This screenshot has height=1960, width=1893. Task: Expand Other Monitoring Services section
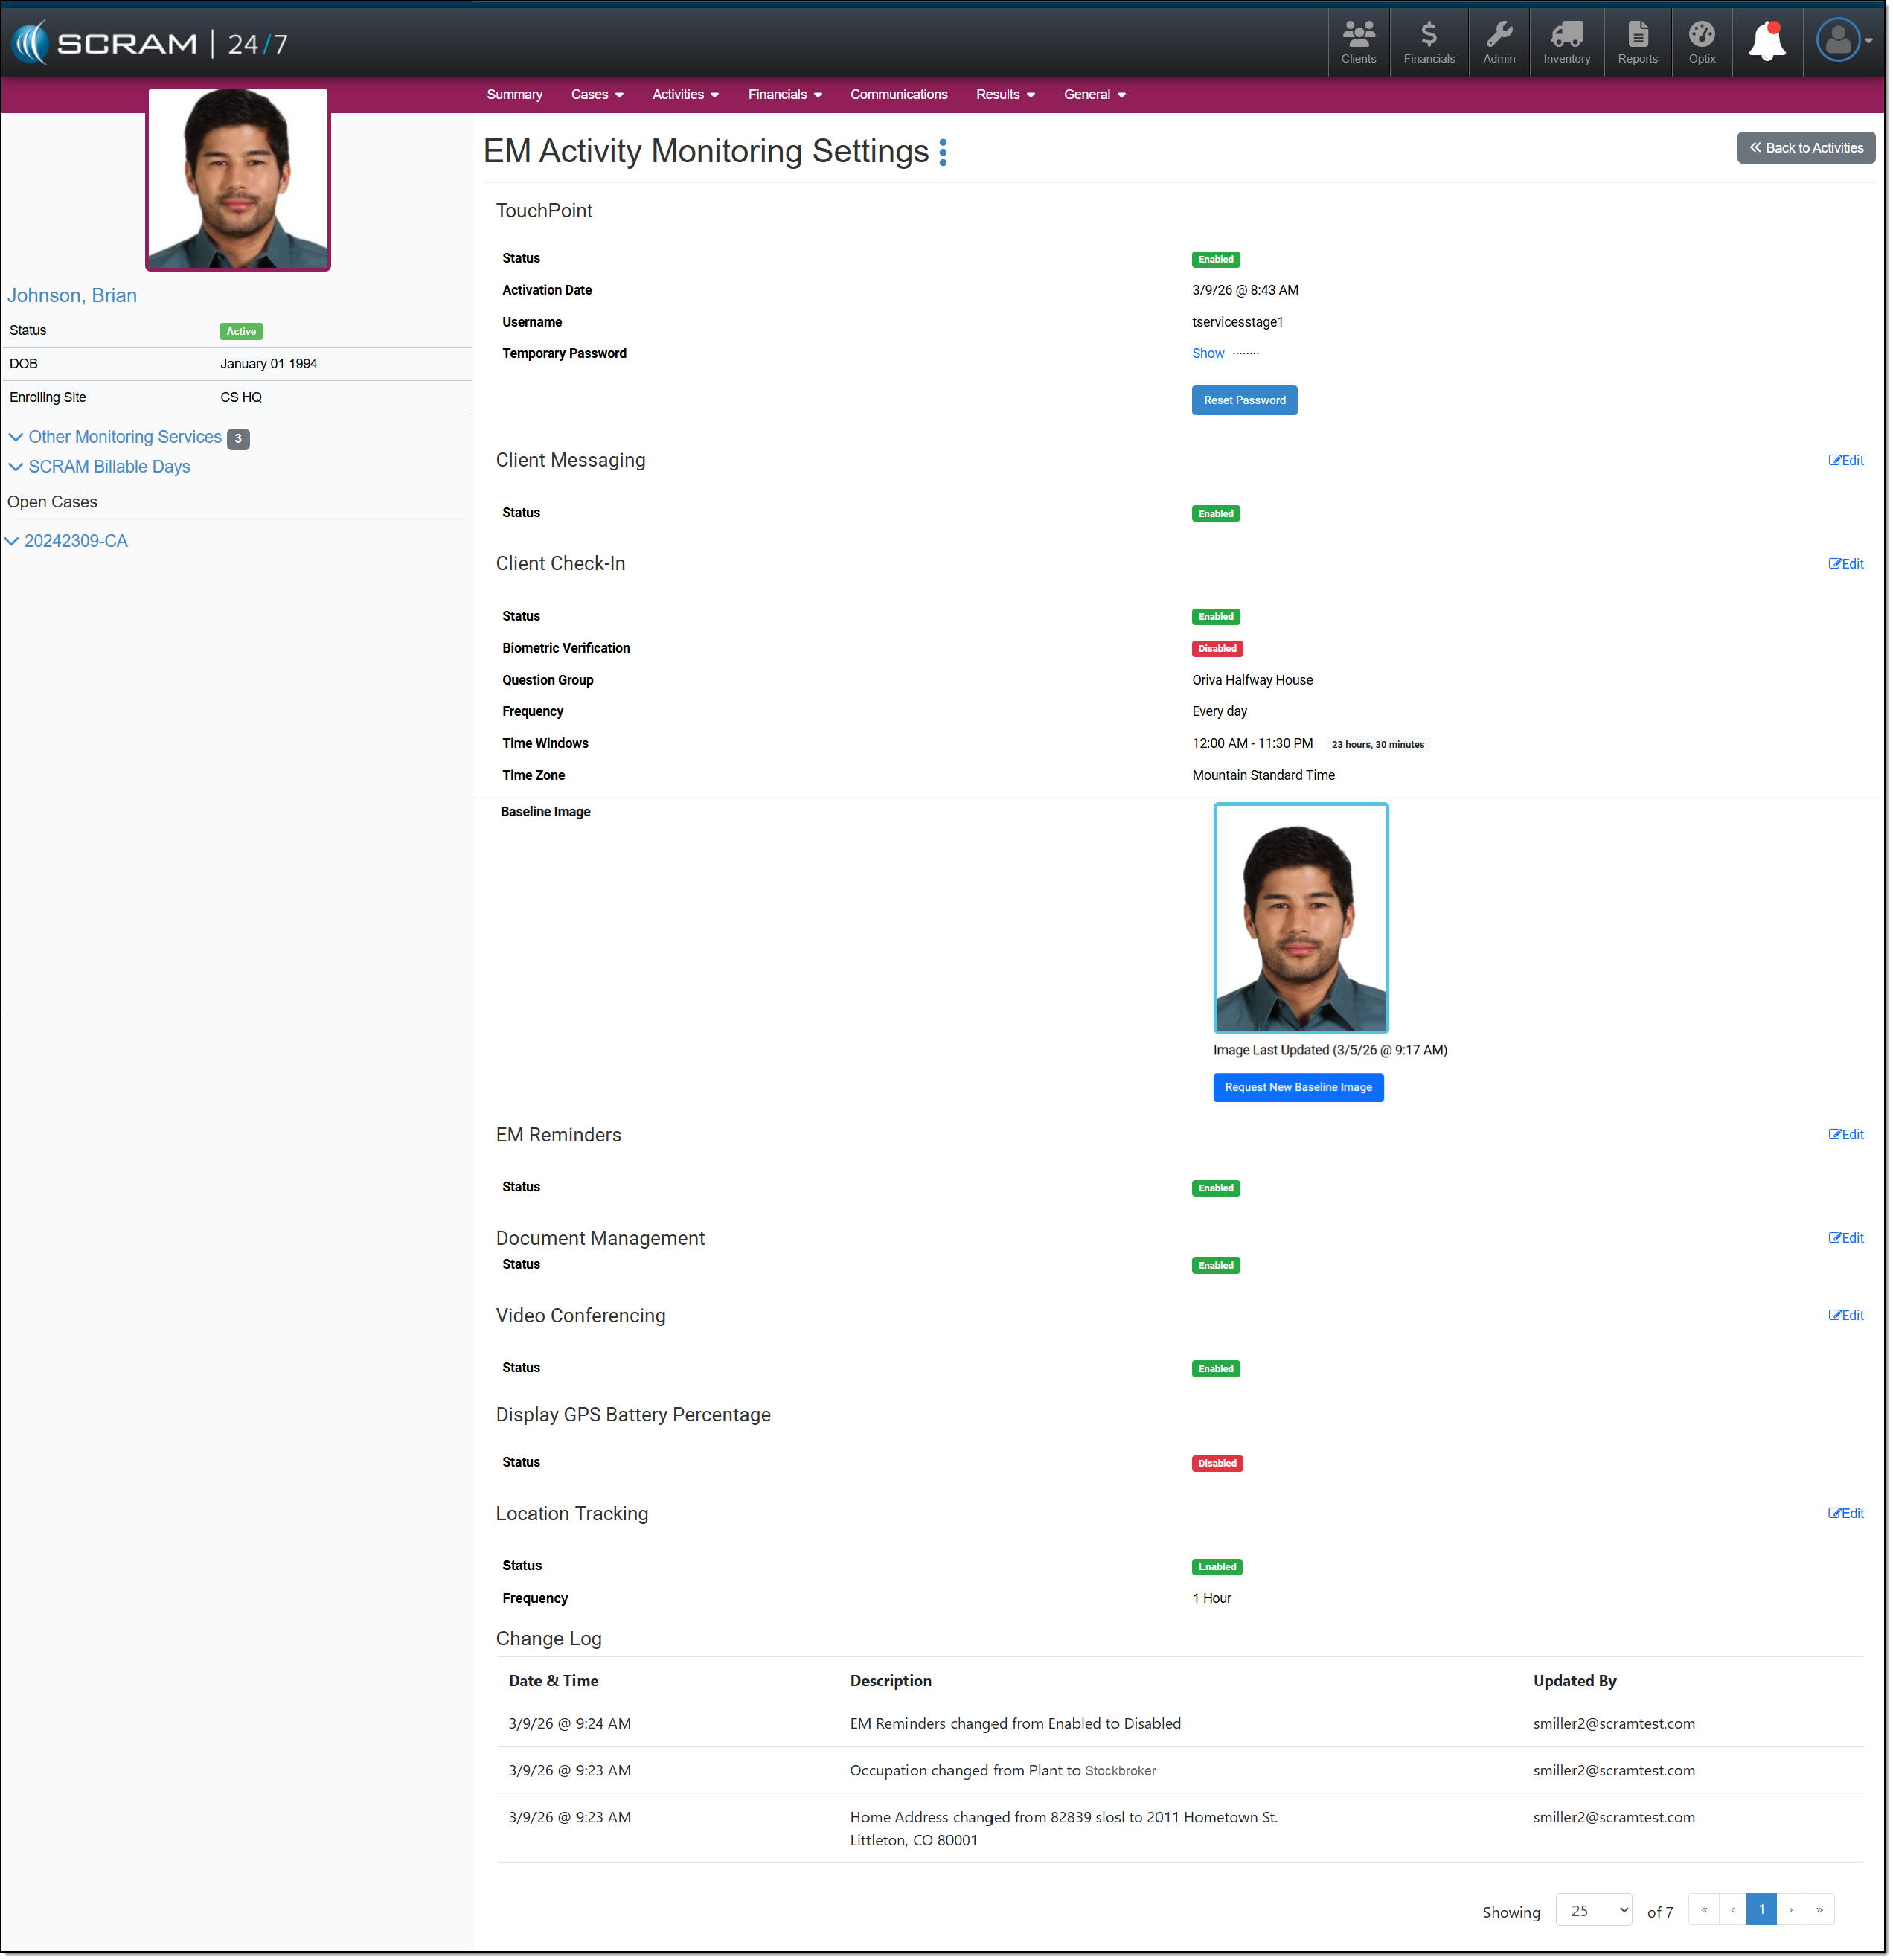tap(124, 437)
